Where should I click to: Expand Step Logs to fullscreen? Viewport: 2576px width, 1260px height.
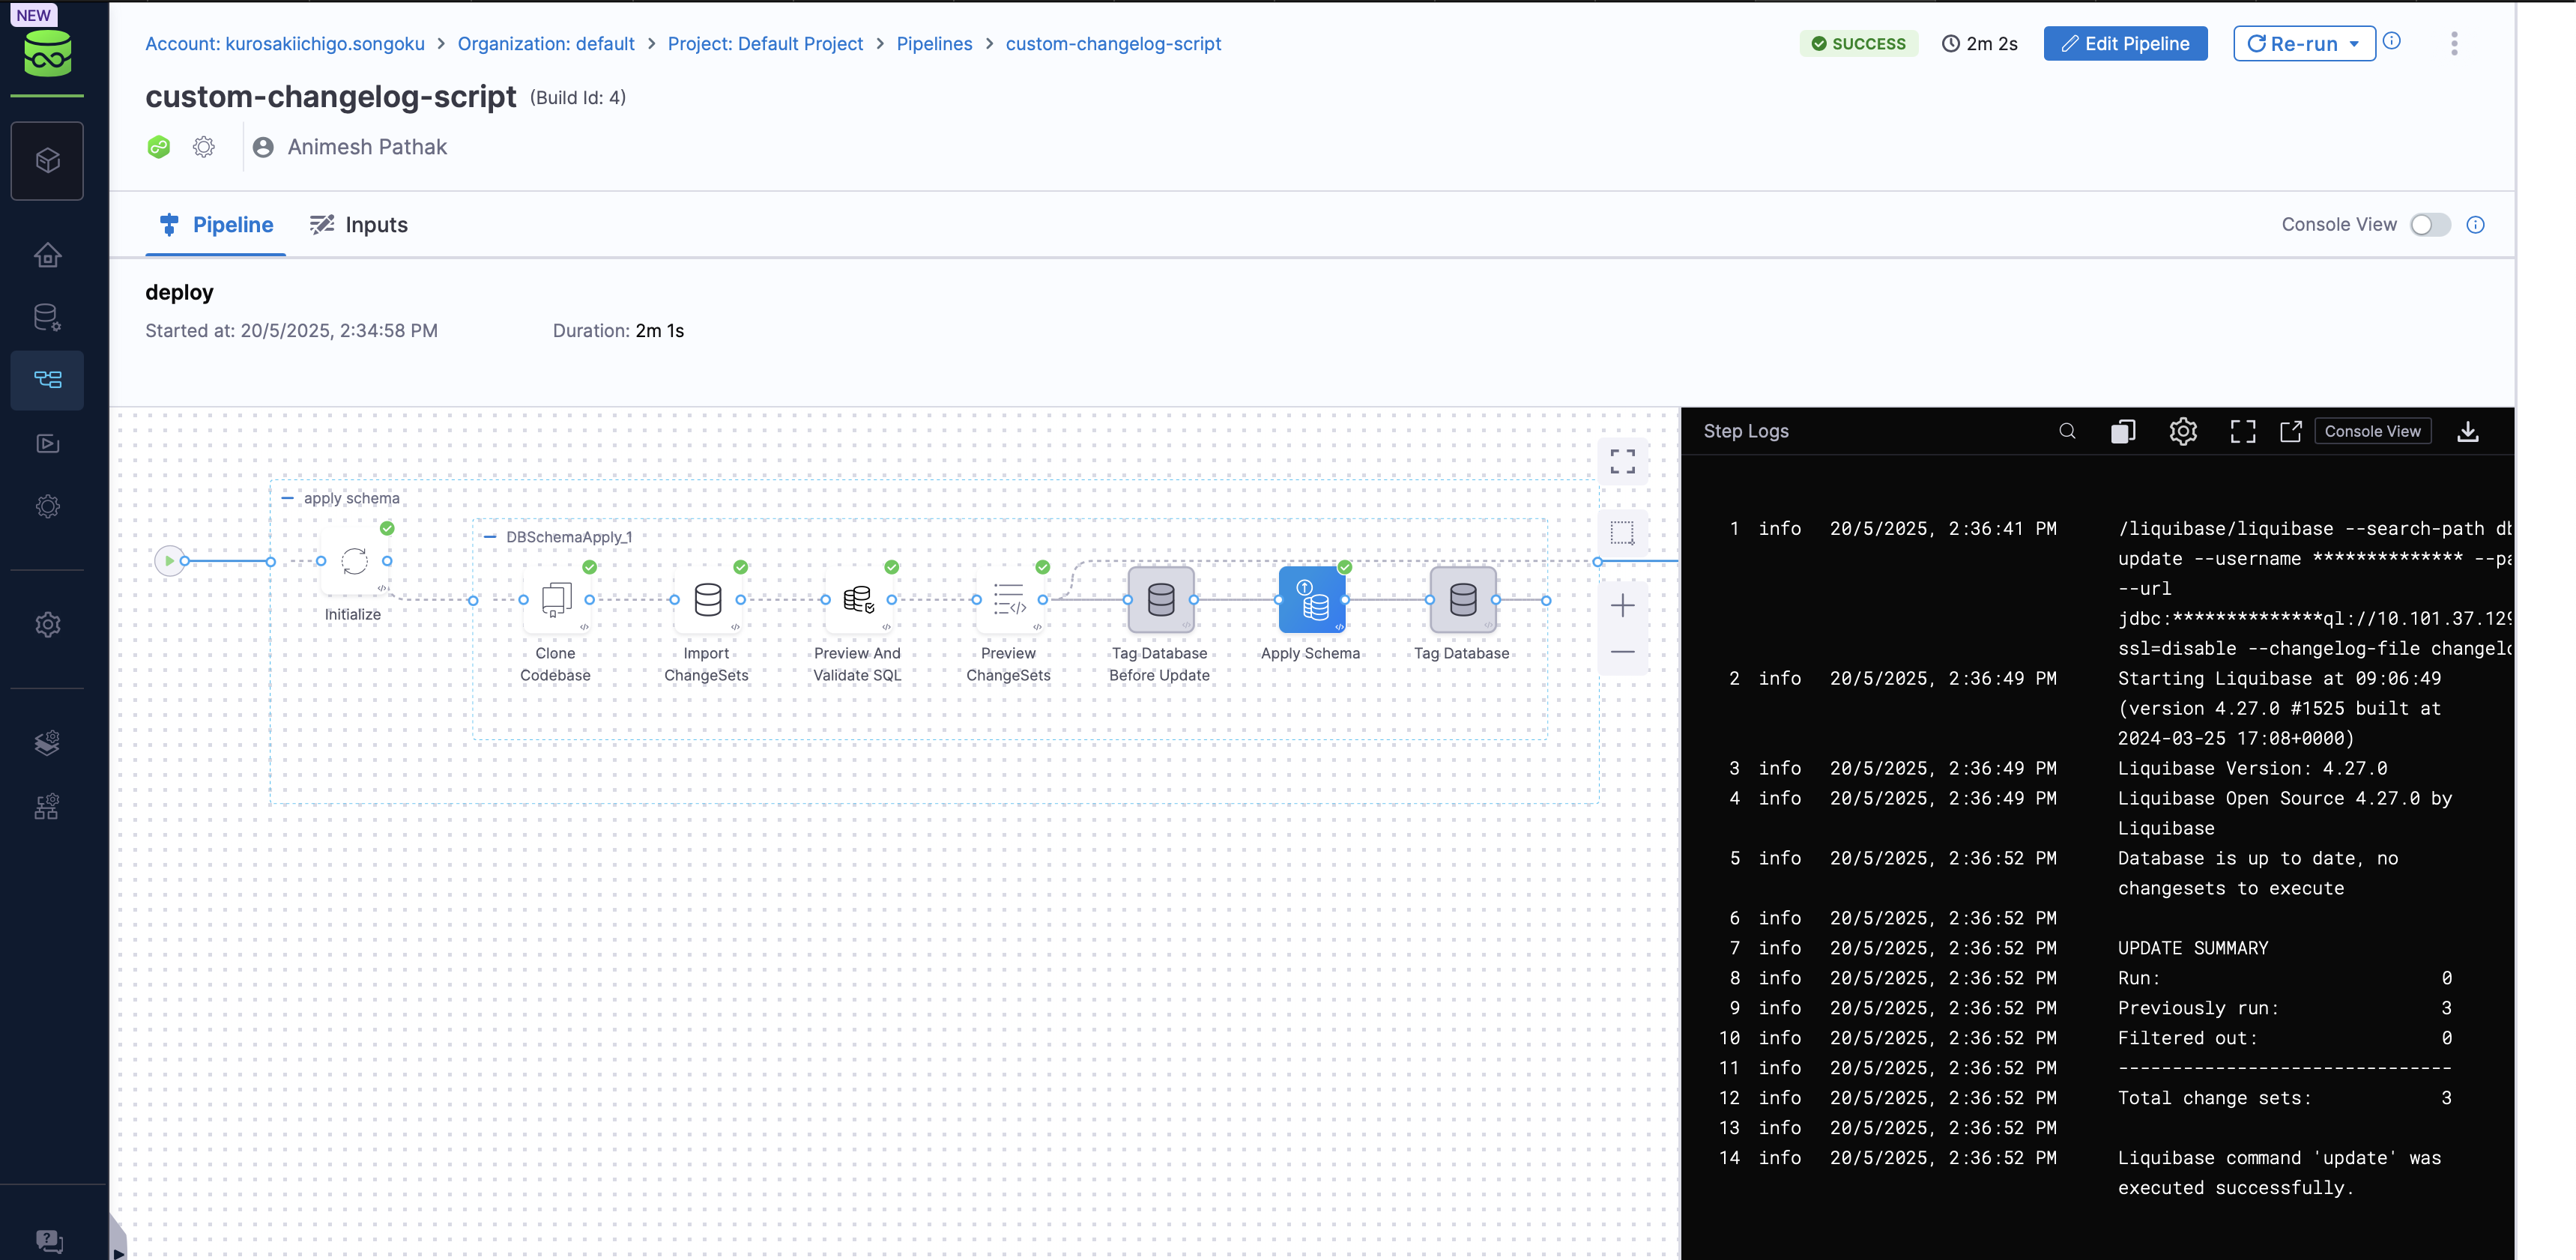(2242, 431)
